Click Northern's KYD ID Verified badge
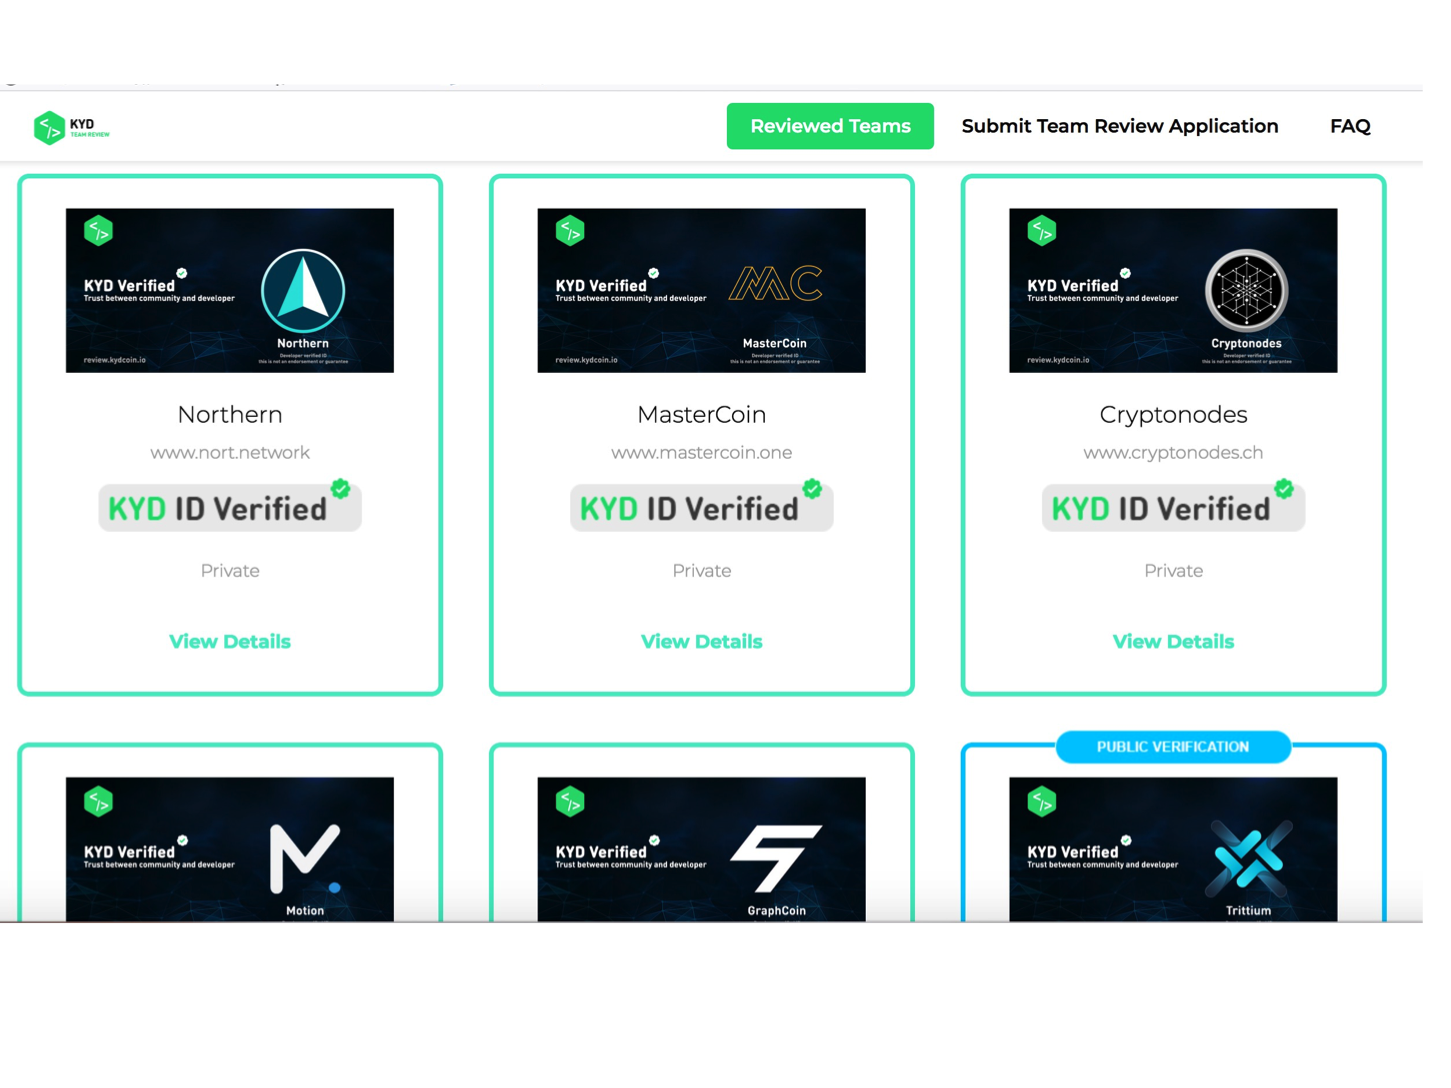The width and height of the screenshot is (1451, 1088). (x=230, y=507)
